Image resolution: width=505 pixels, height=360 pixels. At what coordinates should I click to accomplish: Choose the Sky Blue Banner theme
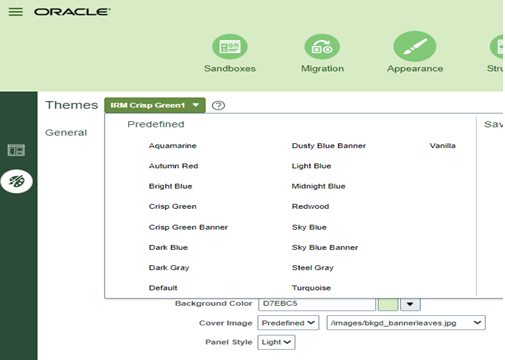click(x=325, y=248)
